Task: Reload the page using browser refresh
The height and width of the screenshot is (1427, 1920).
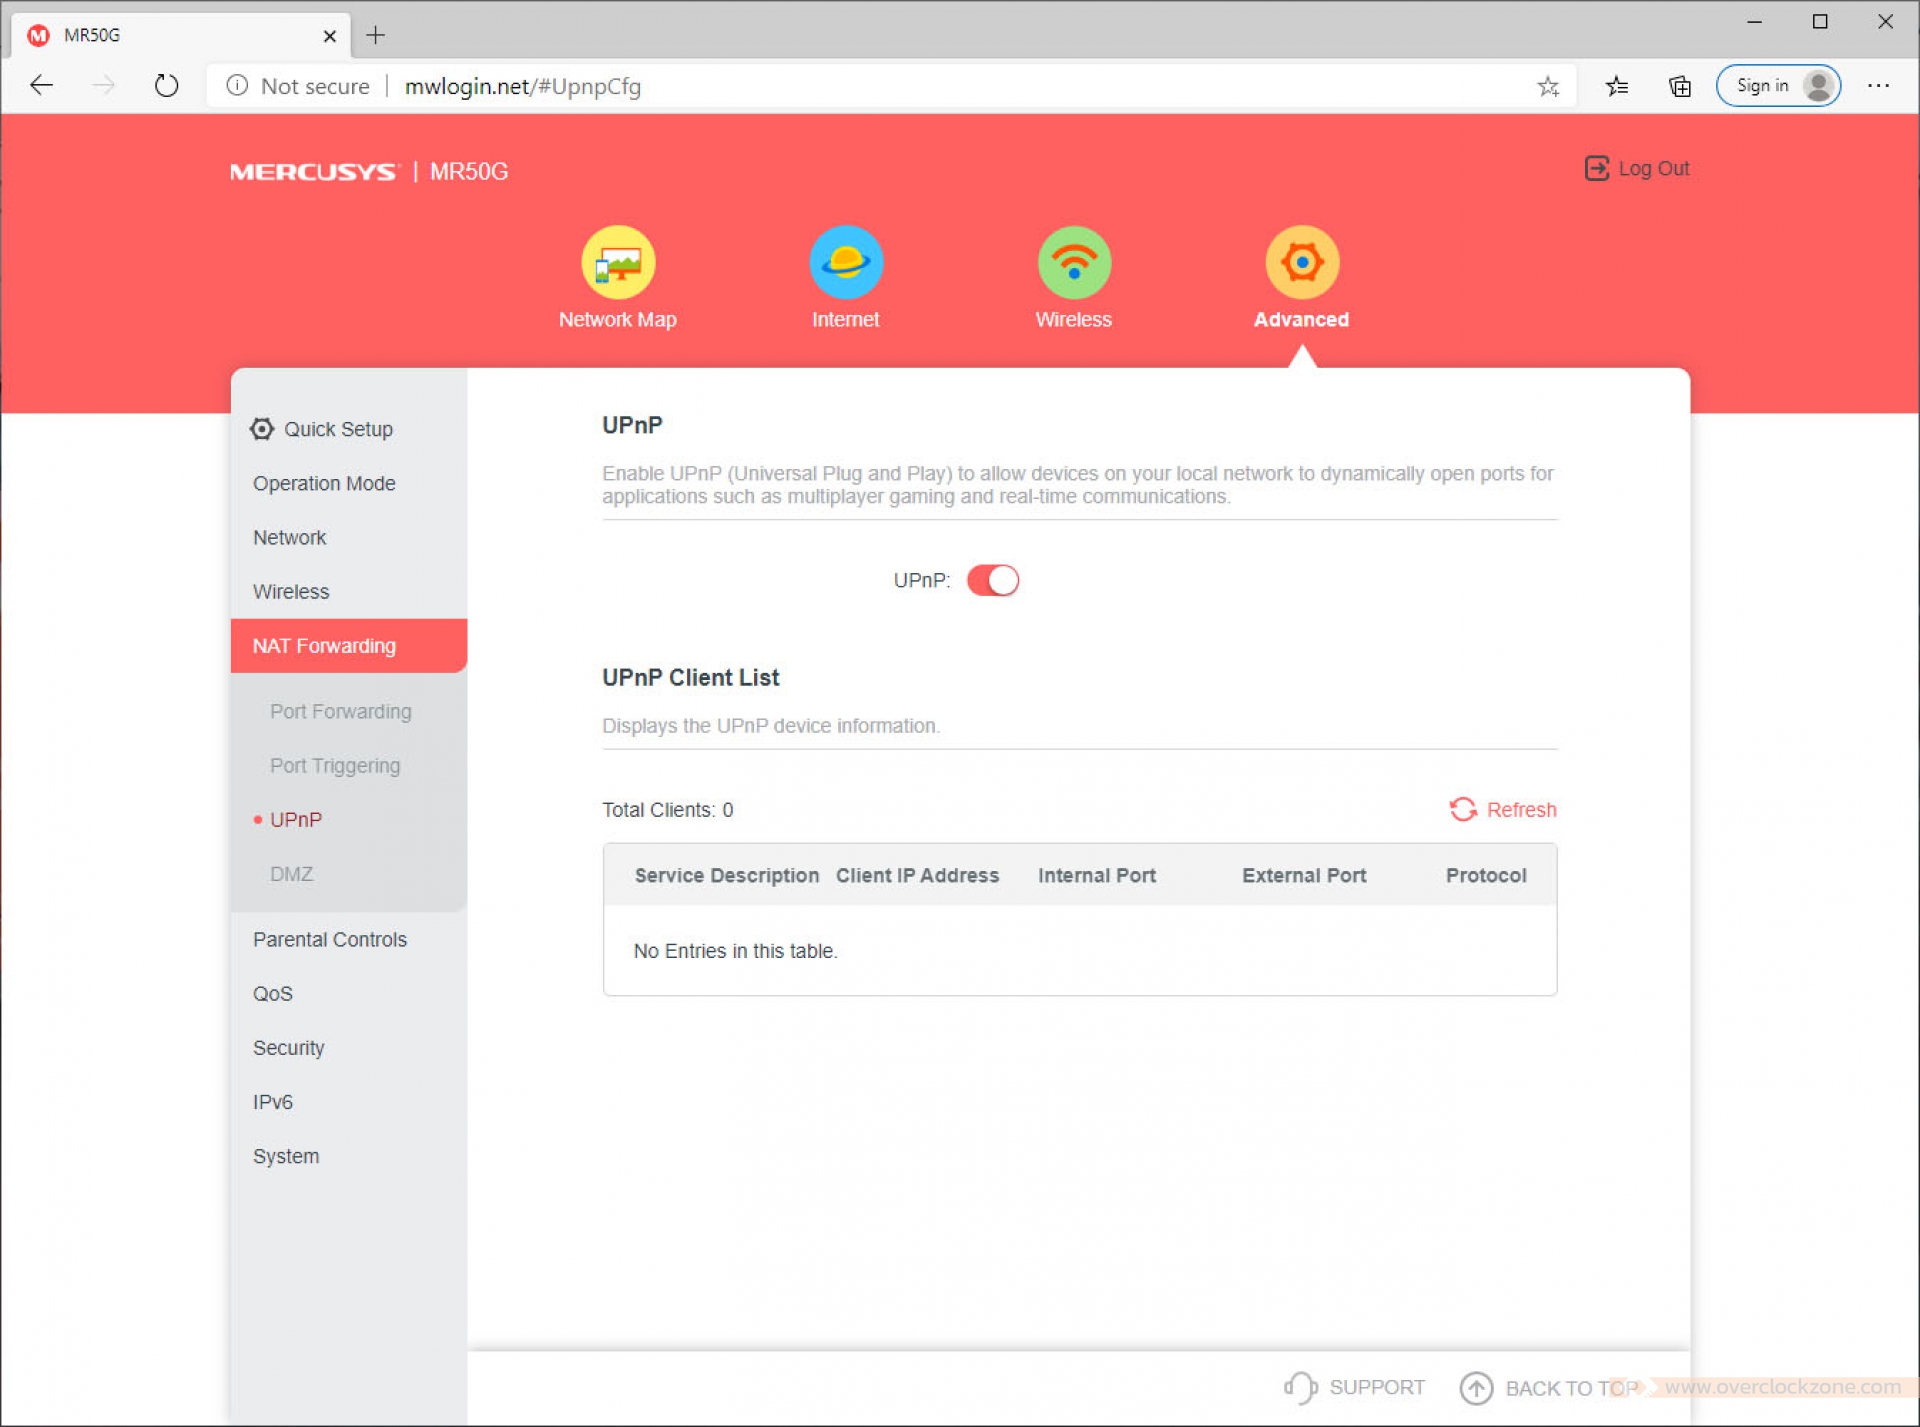Action: click(167, 86)
